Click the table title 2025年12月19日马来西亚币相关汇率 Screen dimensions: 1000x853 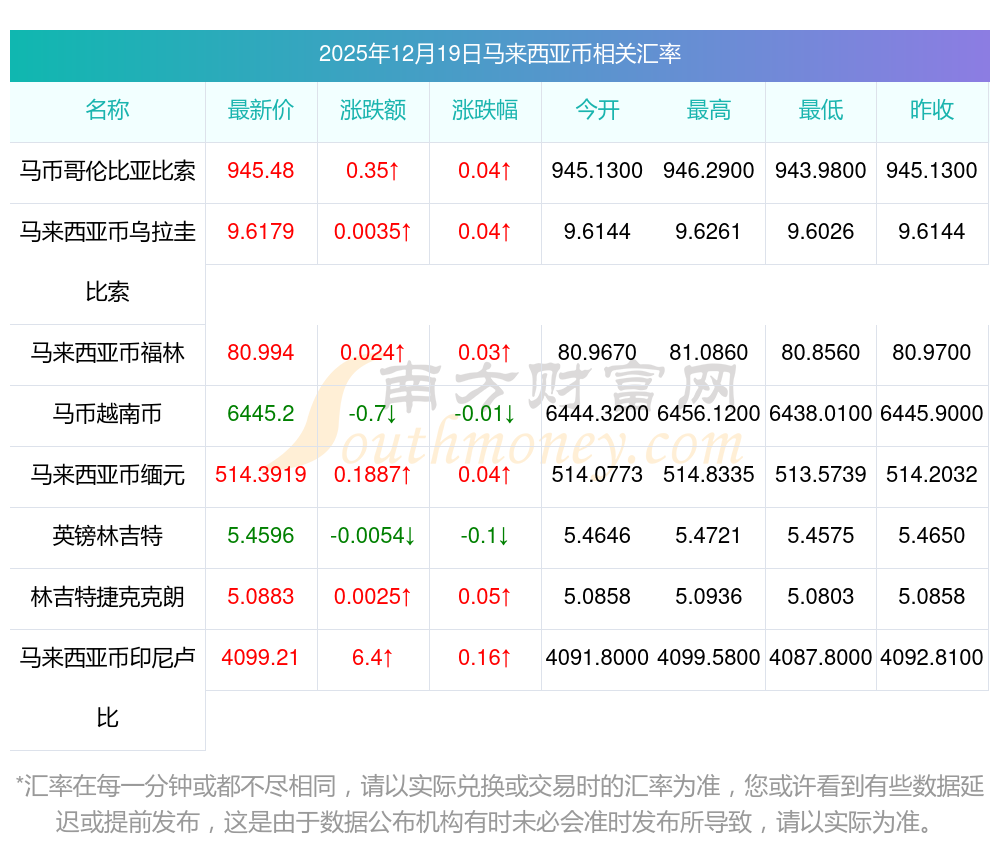click(x=500, y=54)
